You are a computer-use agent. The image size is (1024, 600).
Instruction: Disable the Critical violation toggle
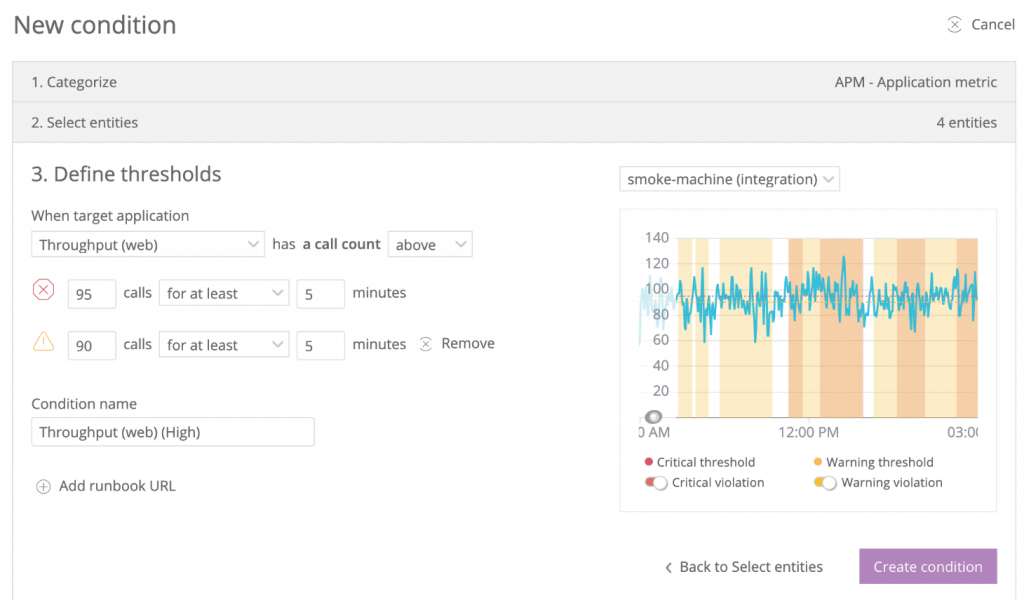coord(655,483)
